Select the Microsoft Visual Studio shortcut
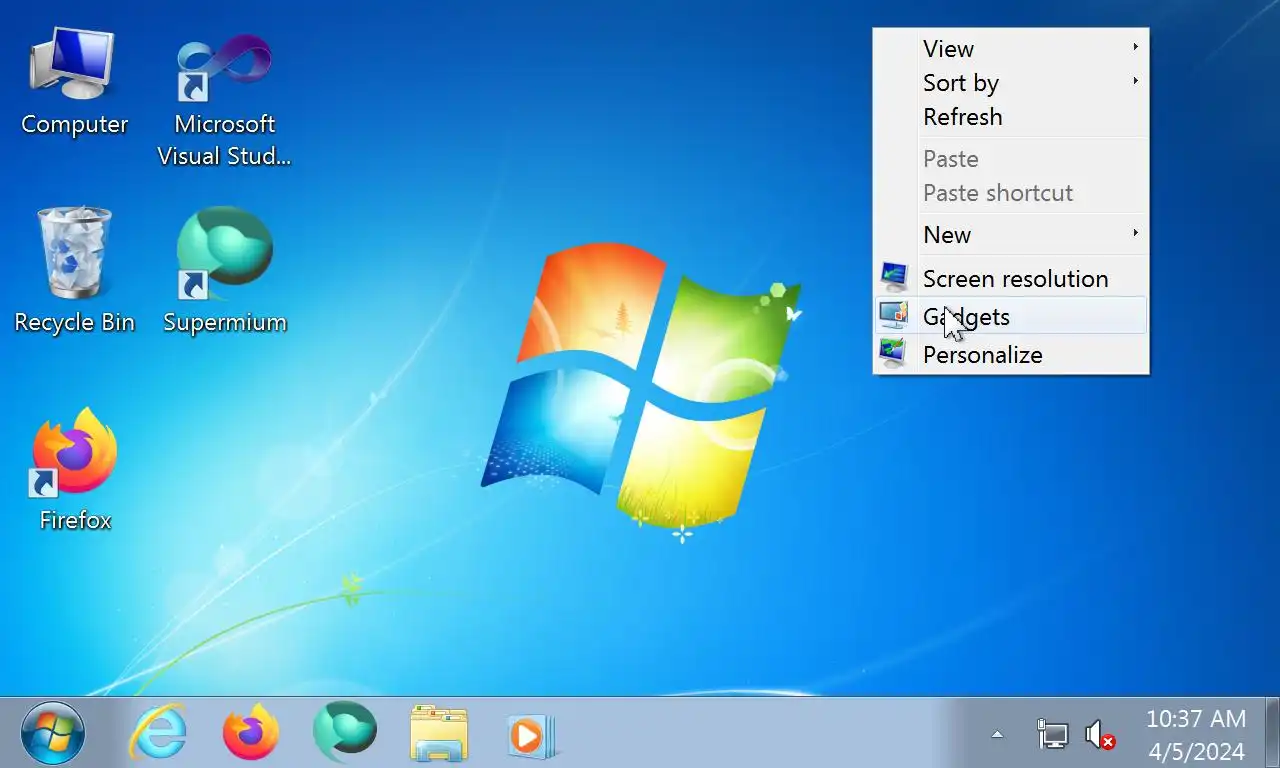The width and height of the screenshot is (1280, 768). (x=224, y=100)
